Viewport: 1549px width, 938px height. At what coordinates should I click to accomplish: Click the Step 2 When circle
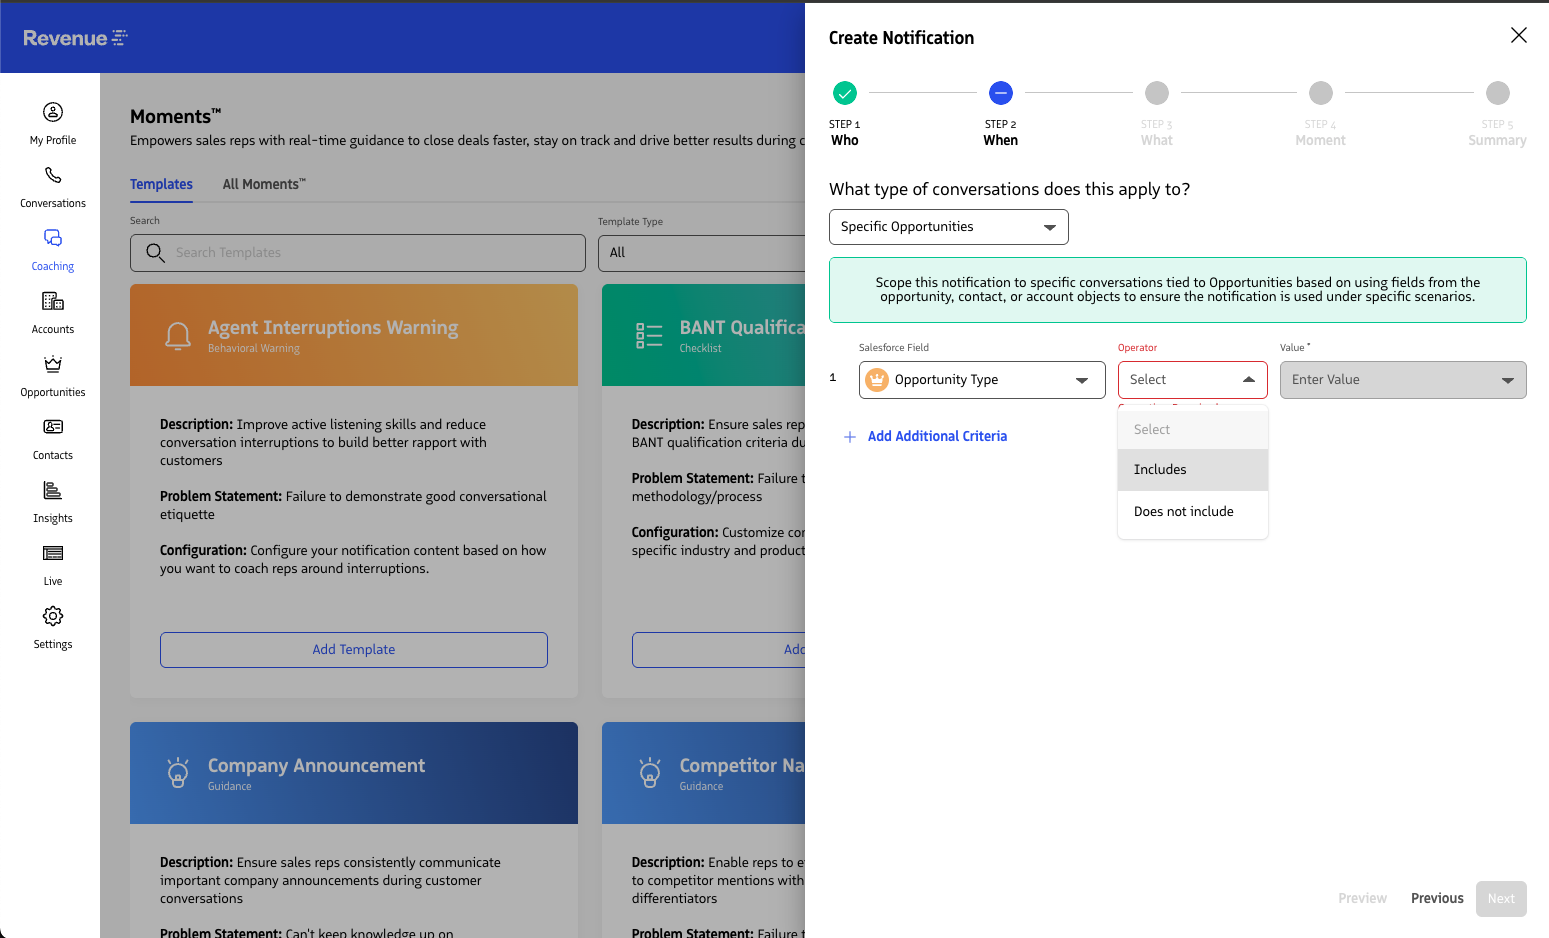pyautogui.click(x=1000, y=93)
